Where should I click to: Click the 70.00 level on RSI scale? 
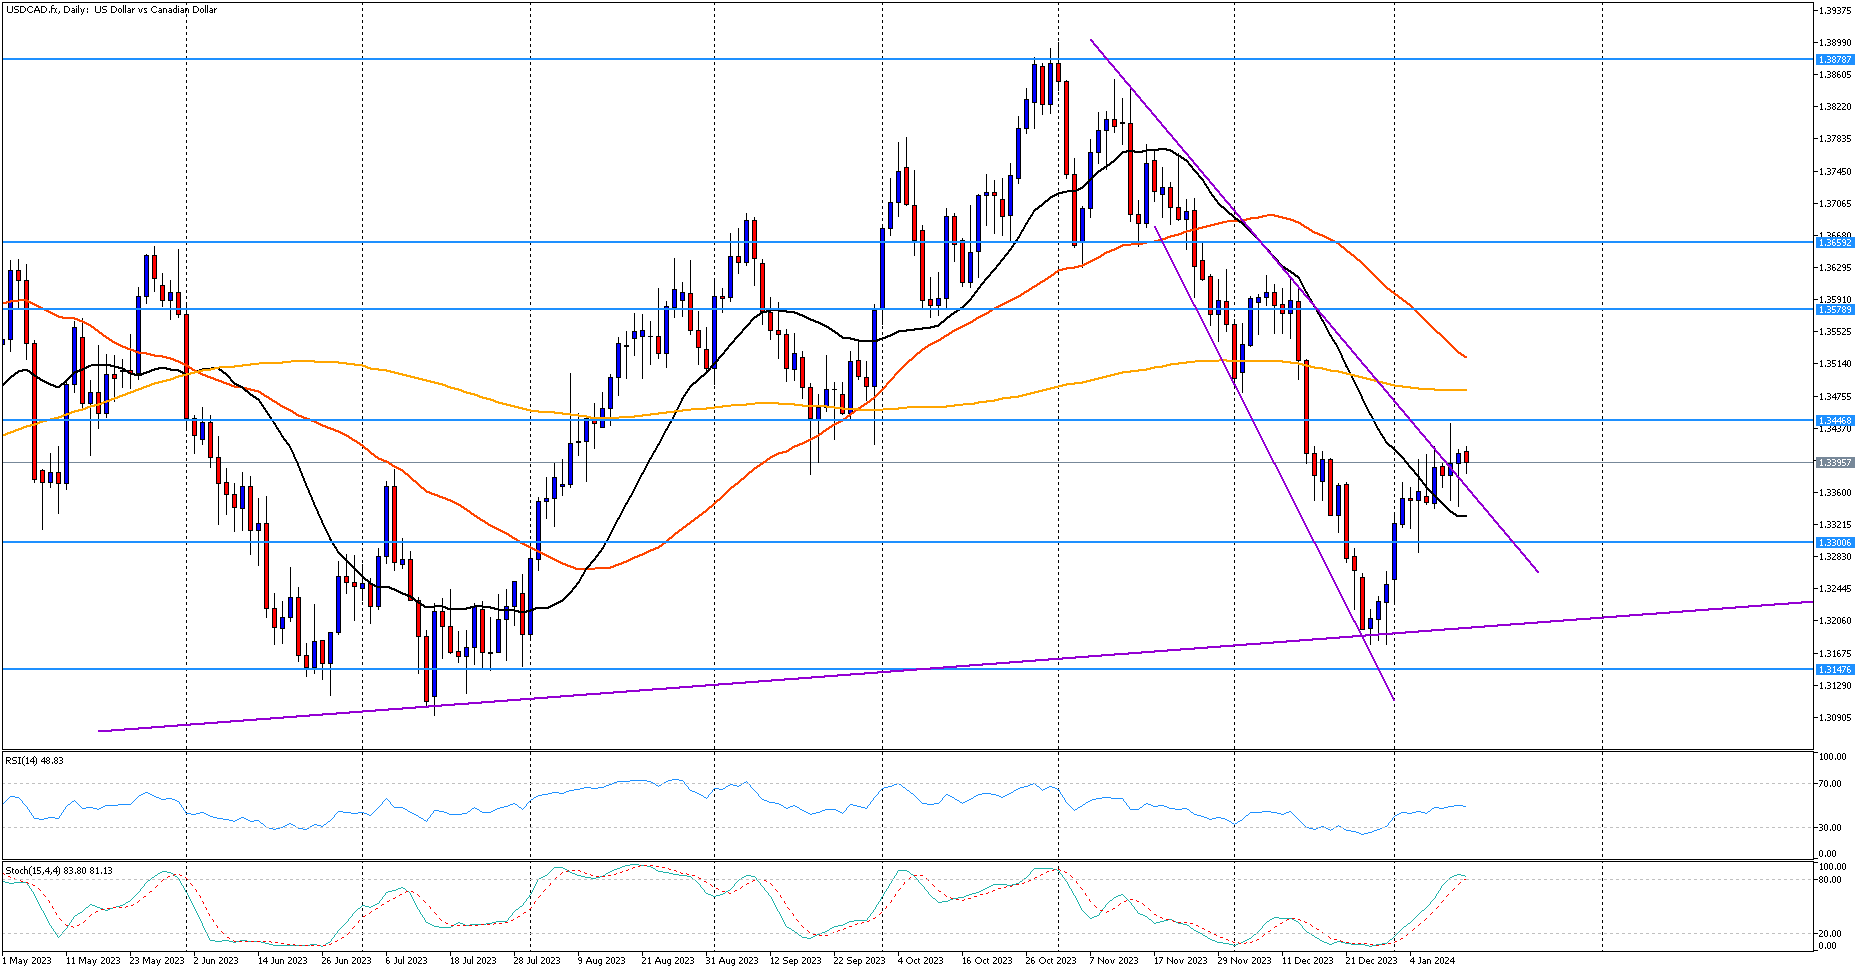pyautogui.click(x=1832, y=784)
